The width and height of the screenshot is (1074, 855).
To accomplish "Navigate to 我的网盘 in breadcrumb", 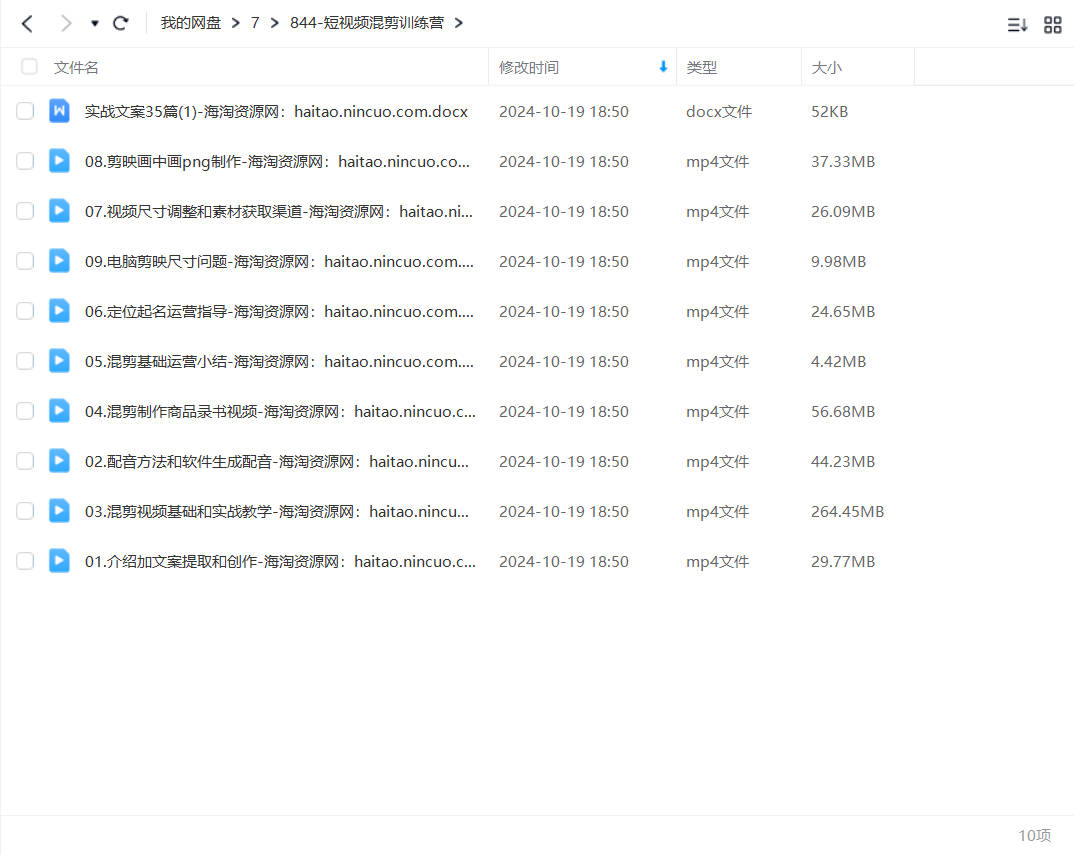I will tap(191, 23).
